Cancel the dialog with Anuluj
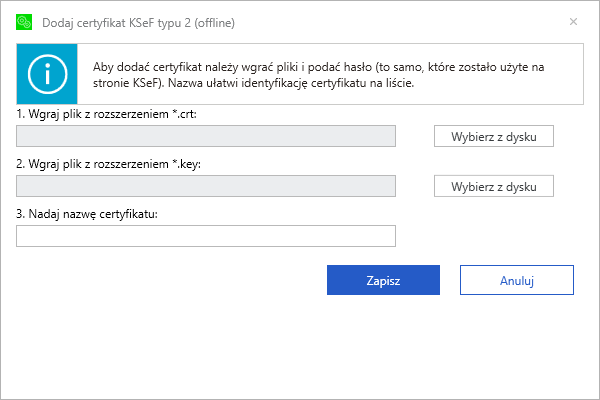600x400 pixels. (516, 280)
